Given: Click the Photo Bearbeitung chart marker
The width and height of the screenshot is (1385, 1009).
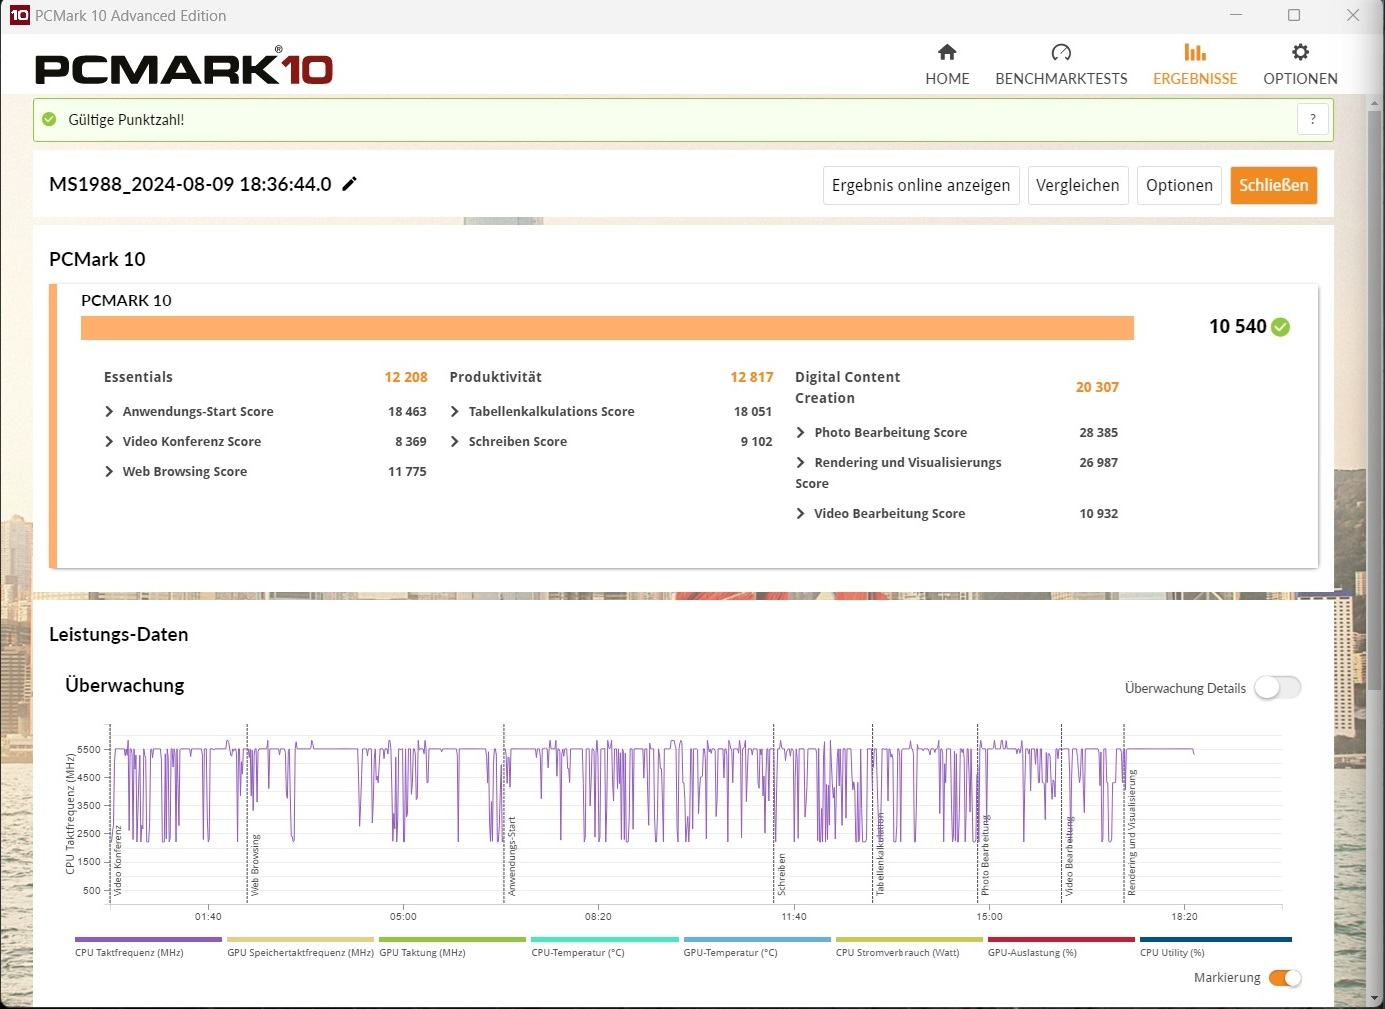Looking at the screenshot, I should (985, 856).
